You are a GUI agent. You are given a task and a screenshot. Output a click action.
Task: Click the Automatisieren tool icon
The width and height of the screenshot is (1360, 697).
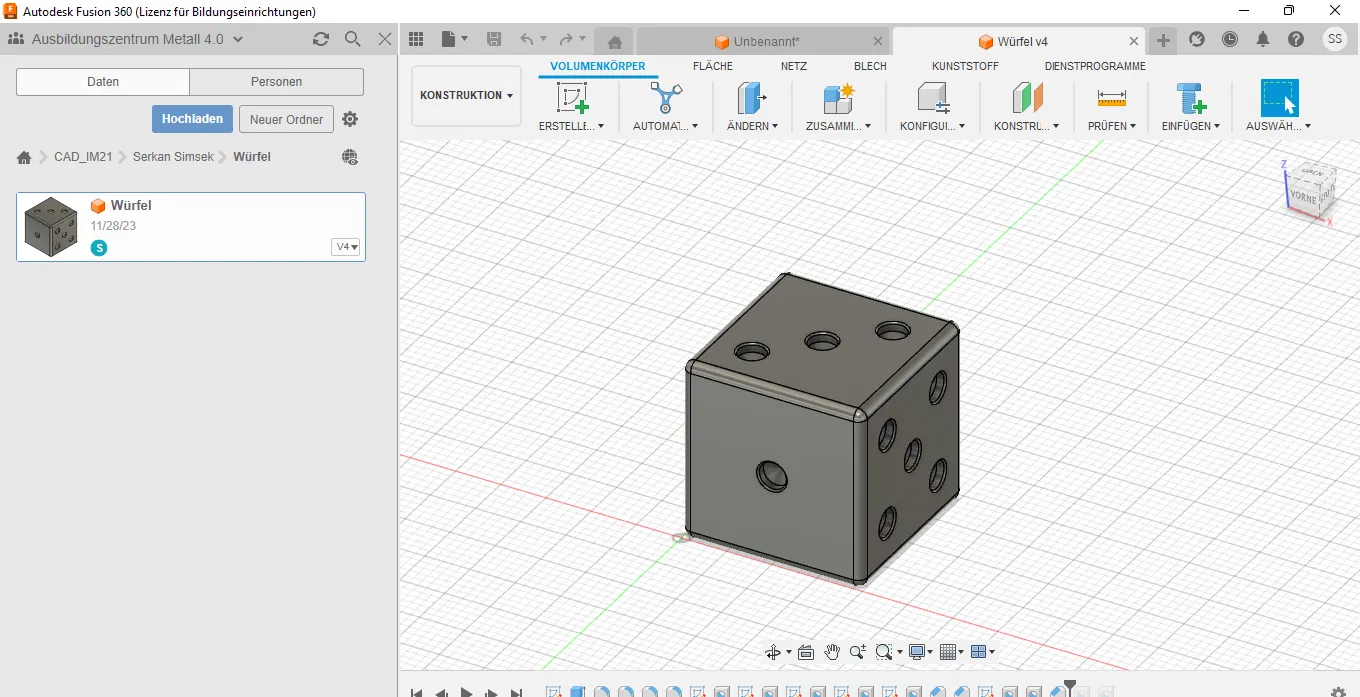tap(665, 98)
